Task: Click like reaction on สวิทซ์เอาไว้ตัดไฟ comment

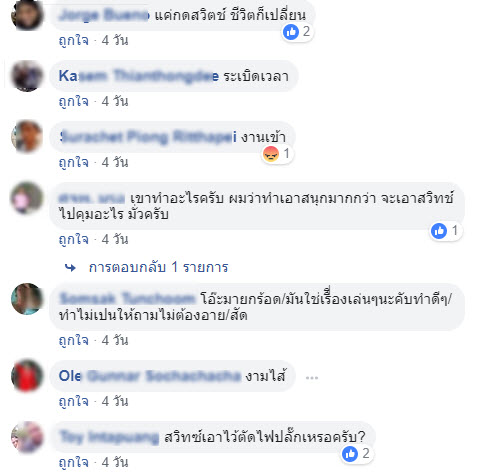Action: [350, 454]
